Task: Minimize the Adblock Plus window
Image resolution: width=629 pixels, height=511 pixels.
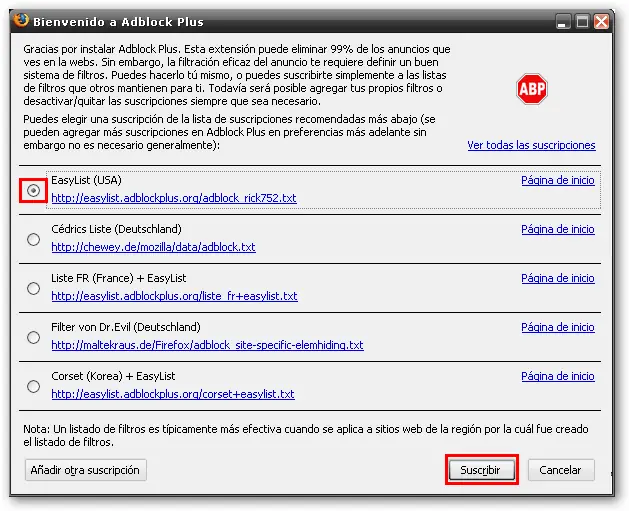Action: pos(563,21)
